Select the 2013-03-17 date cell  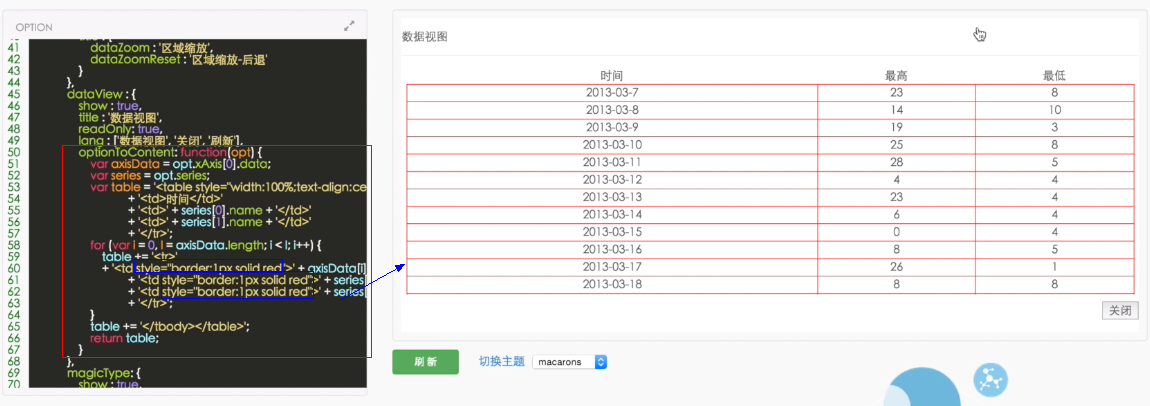[612, 267]
